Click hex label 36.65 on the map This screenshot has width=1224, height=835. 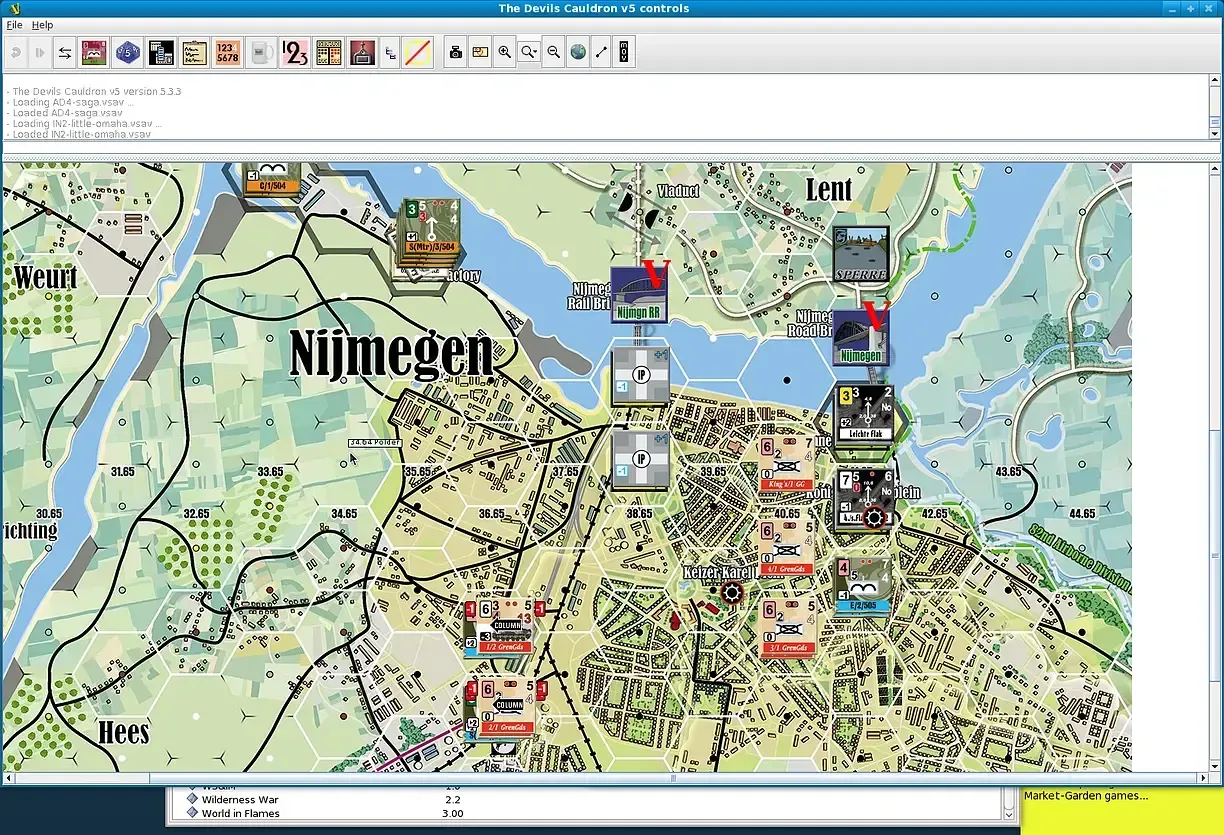[492, 513]
